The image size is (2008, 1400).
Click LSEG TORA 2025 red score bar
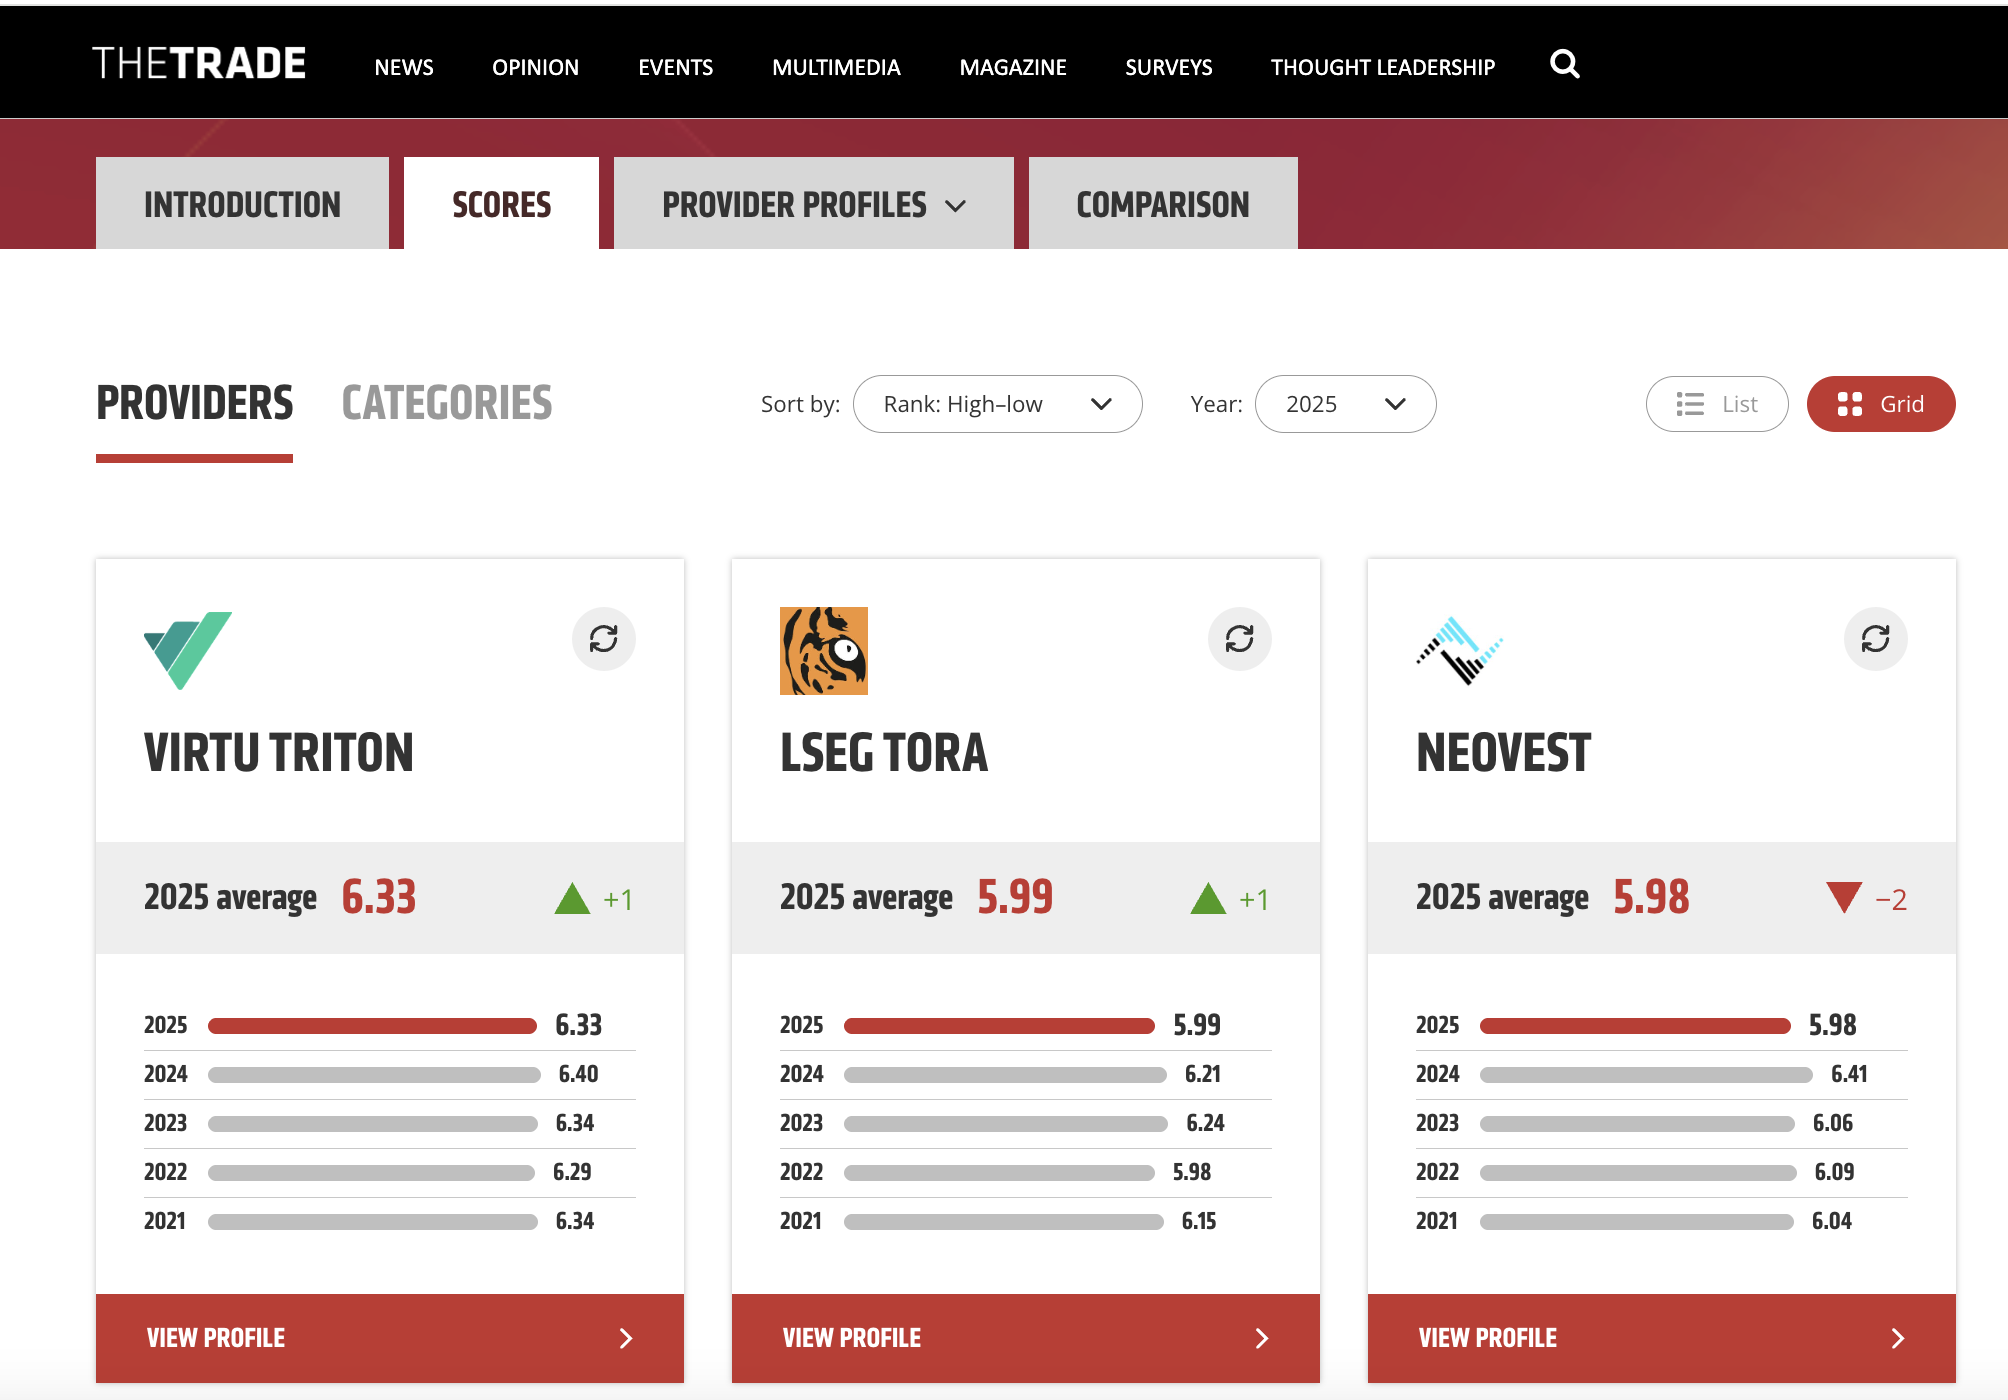point(998,1026)
